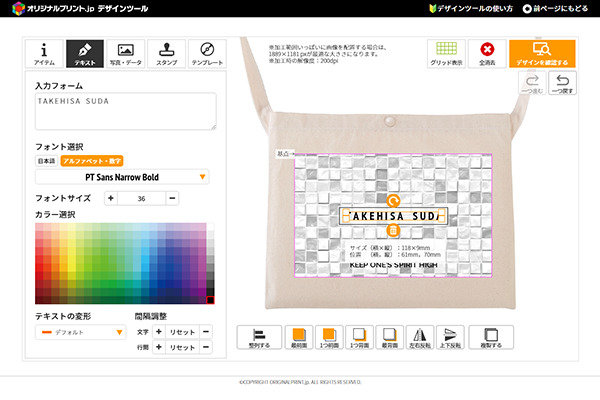Open the スタンプ (stamp) panel icon
Viewport: 600px width, 400px height.
[x=166, y=53]
